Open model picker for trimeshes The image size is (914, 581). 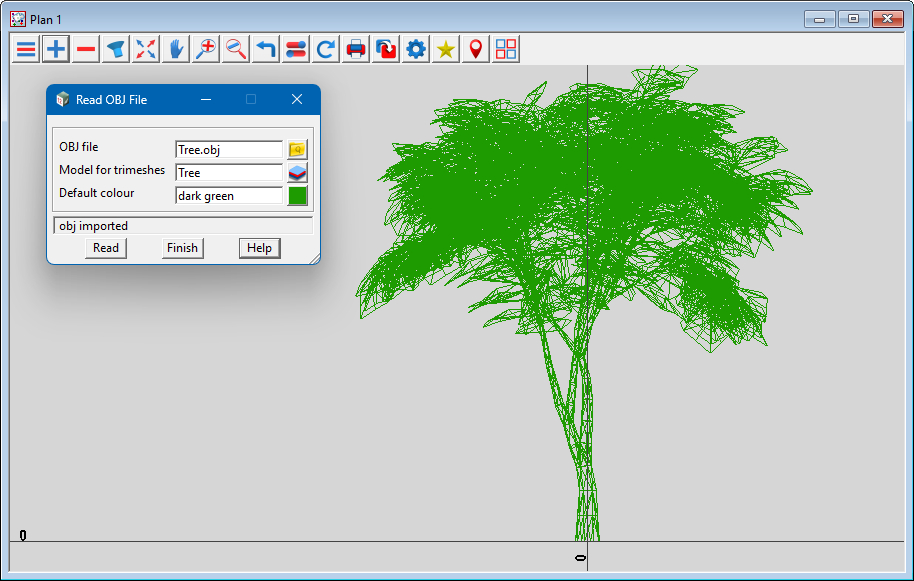tap(297, 173)
